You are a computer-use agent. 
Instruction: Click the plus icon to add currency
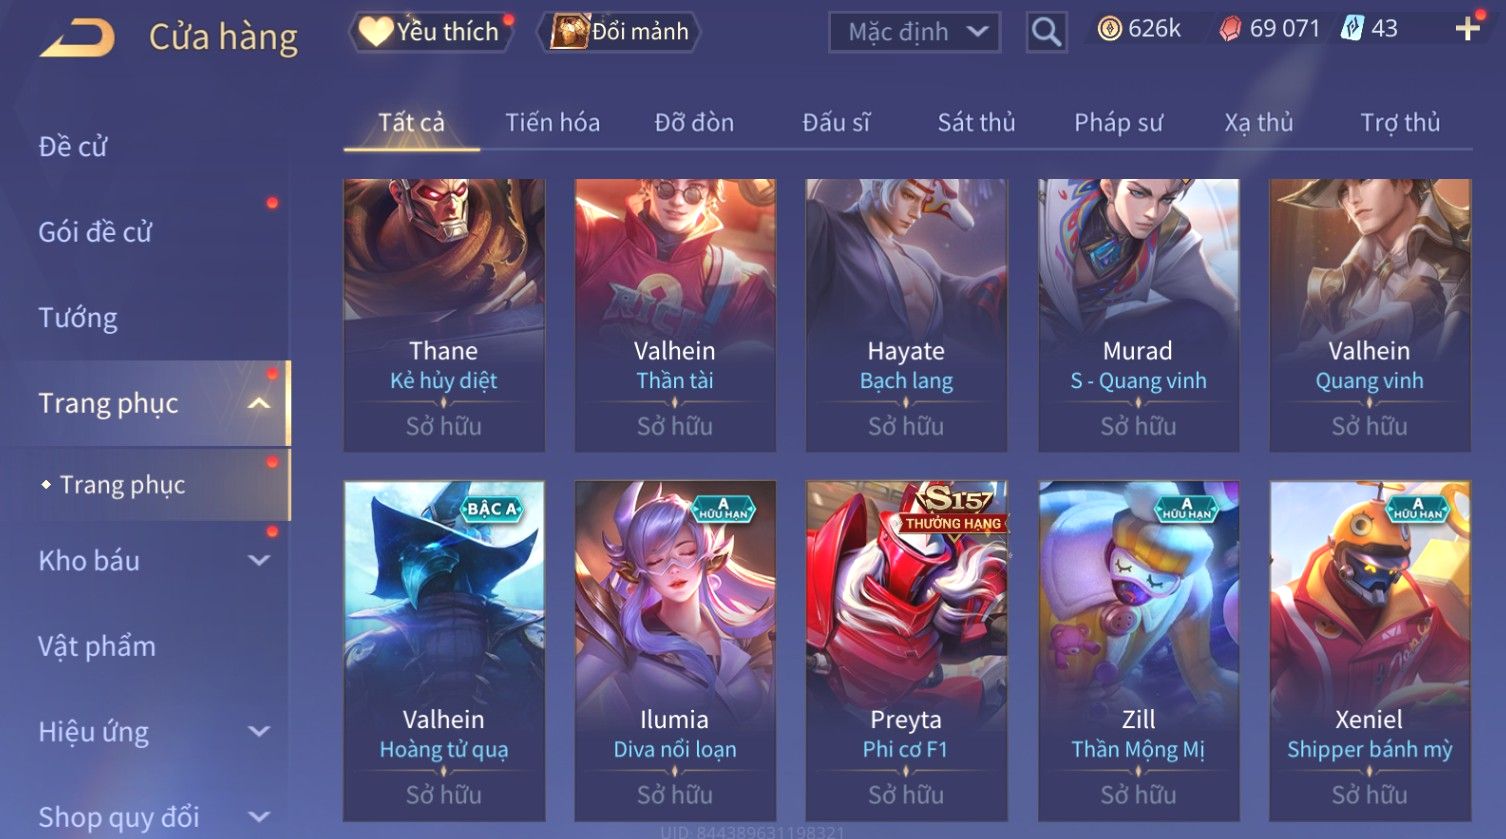pos(1467,29)
